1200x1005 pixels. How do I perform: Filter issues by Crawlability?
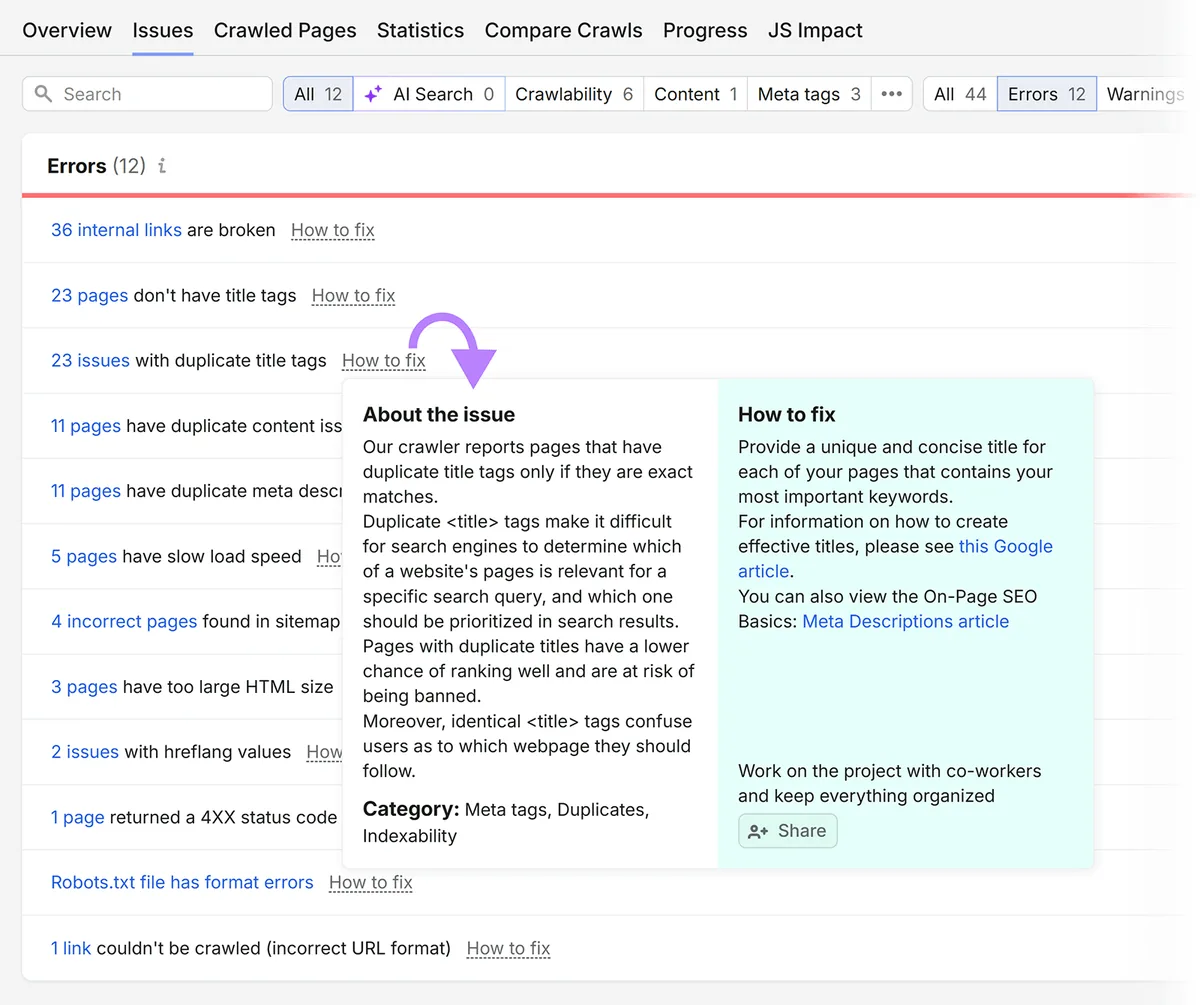click(574, 94)
